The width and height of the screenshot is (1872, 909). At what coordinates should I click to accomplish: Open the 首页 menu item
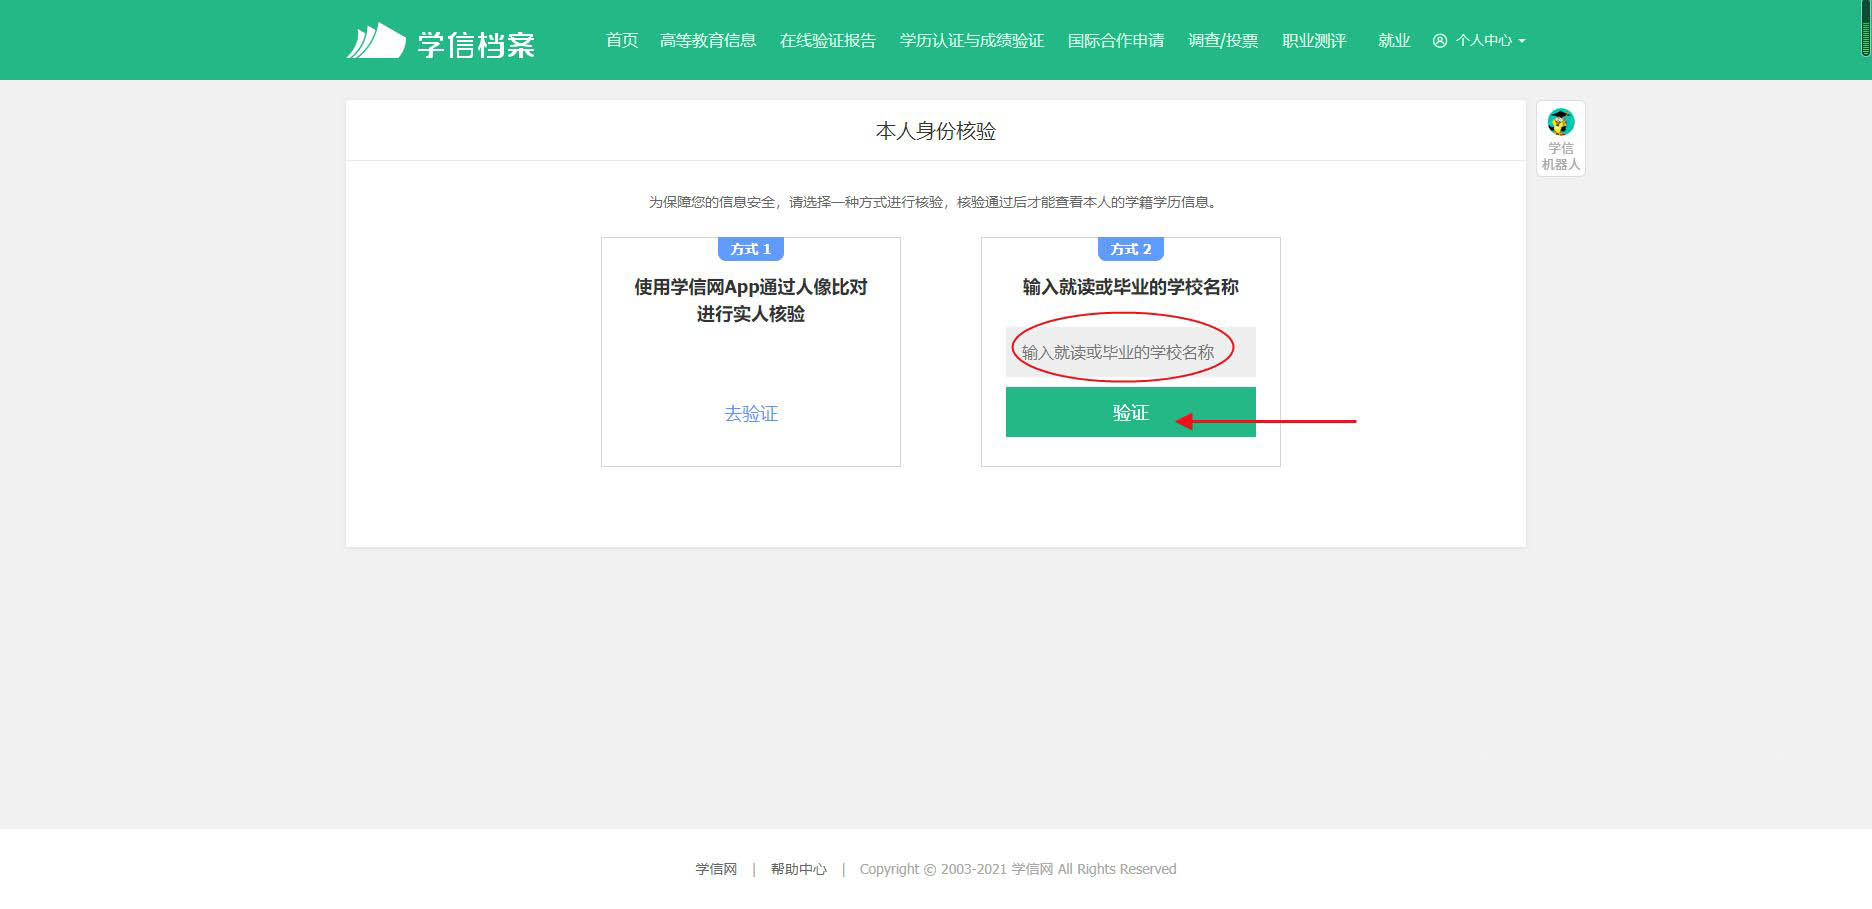point(623,41)
